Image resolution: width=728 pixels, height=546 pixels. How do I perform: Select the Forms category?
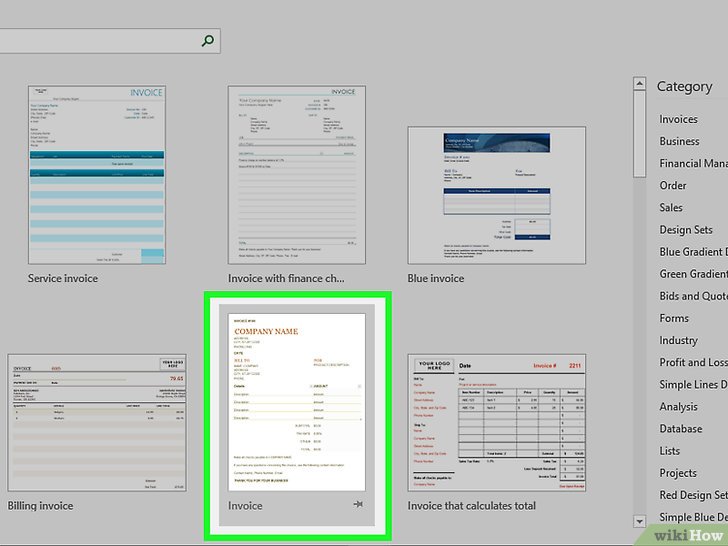click(x=674, y=318)
